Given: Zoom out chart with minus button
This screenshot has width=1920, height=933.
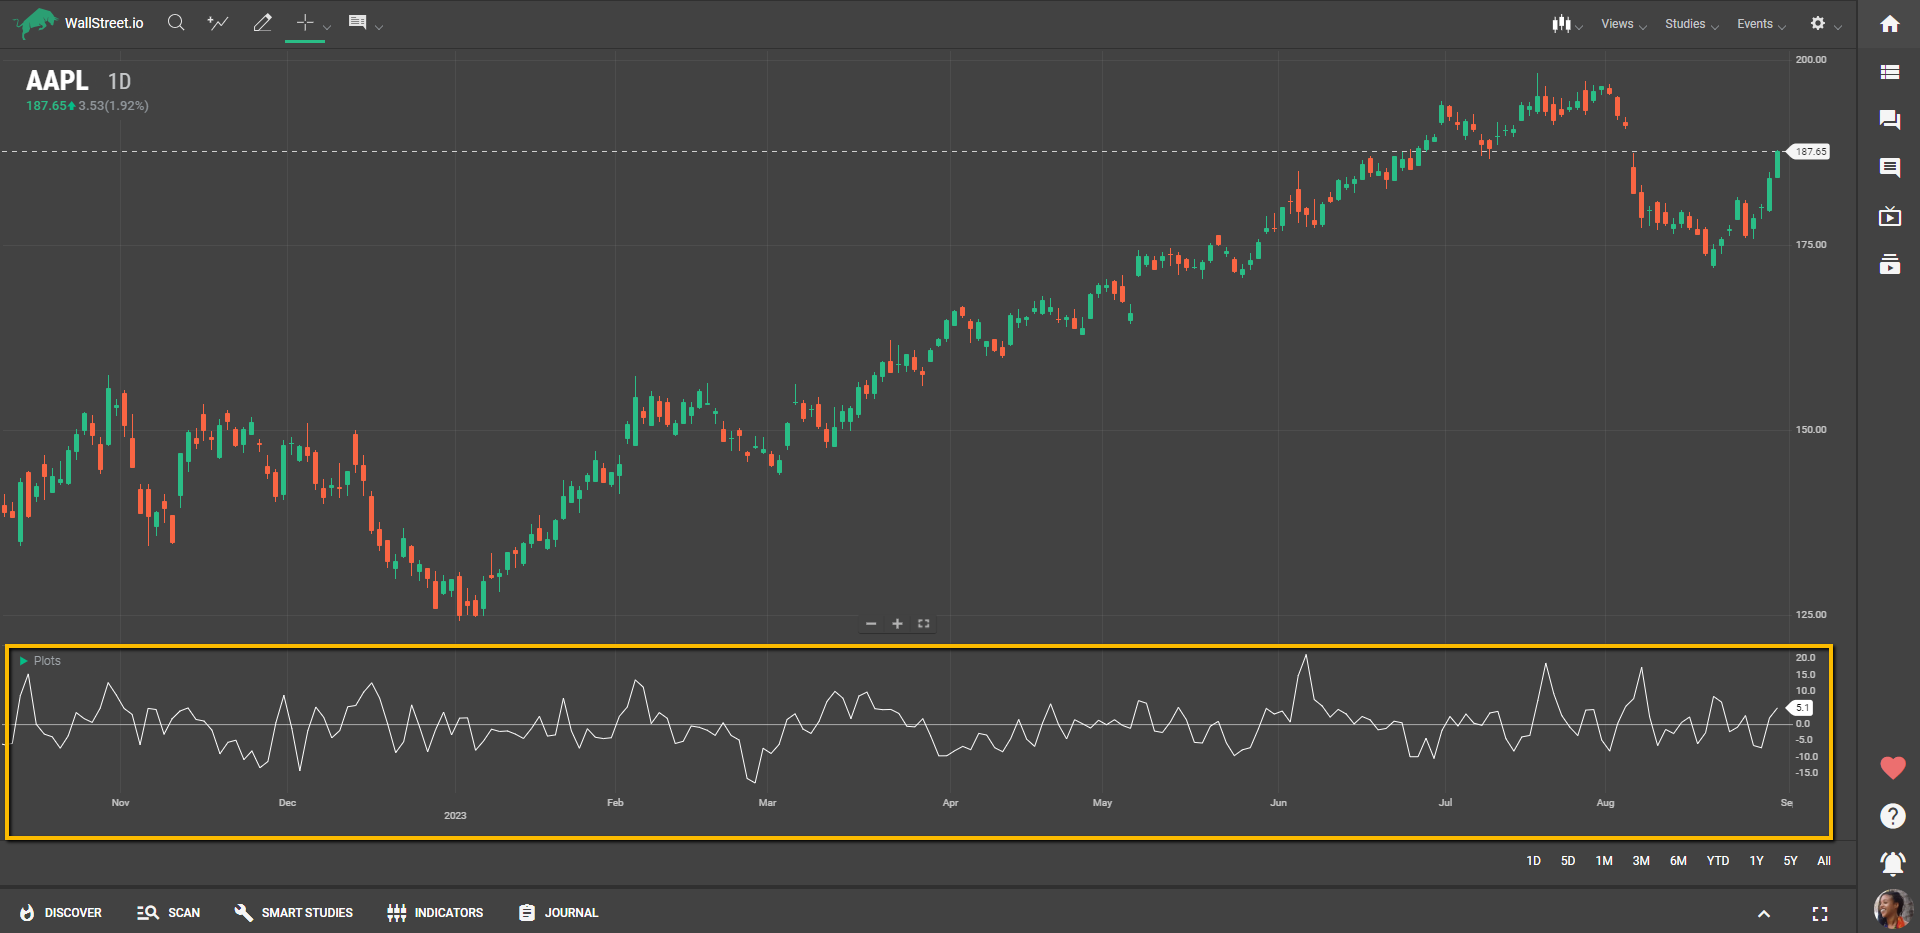Looking at the screenshot, I should point(871,624).
